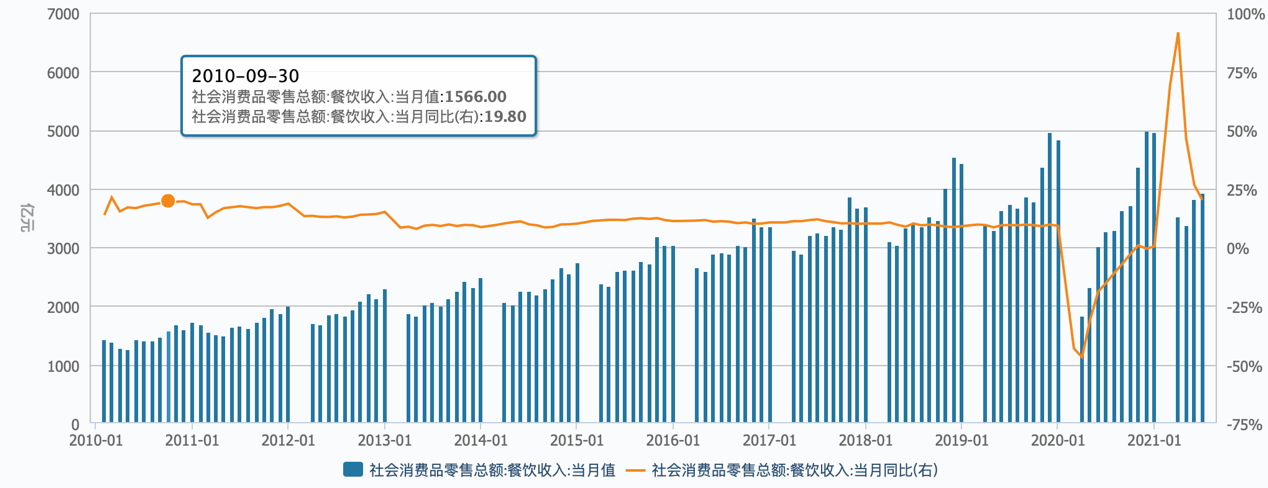Click the 7000 left axis tick label
Screen dimensions: 1268x488
click(63, 14)
